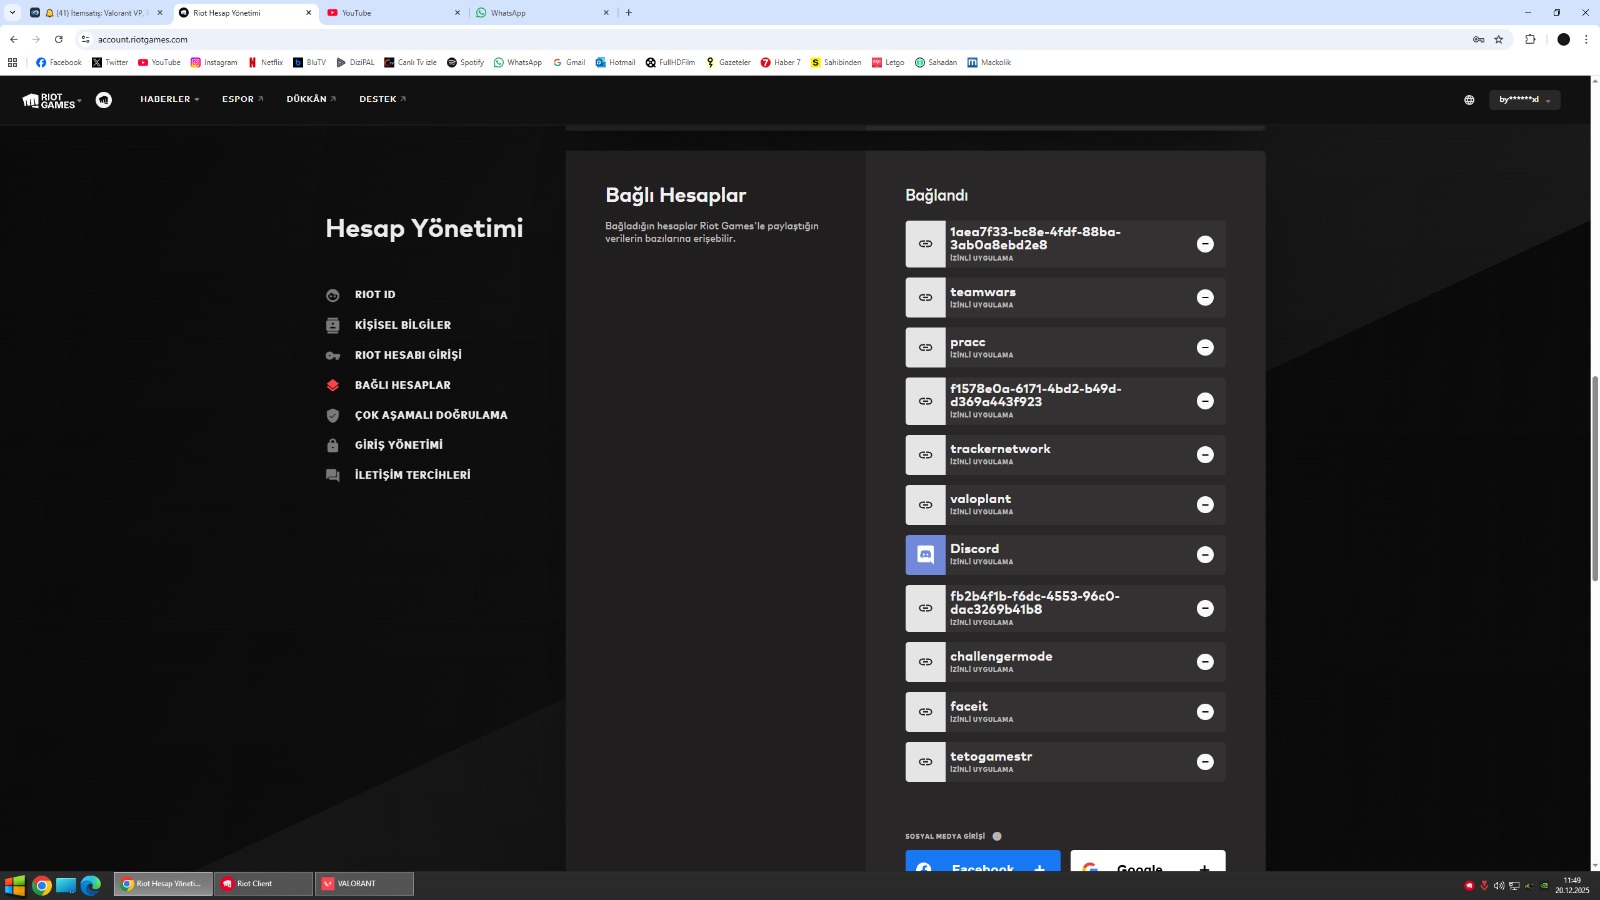
Task: Go to RIOT HESABI GİRİŞİ section
Action: (x=408, y=355)
